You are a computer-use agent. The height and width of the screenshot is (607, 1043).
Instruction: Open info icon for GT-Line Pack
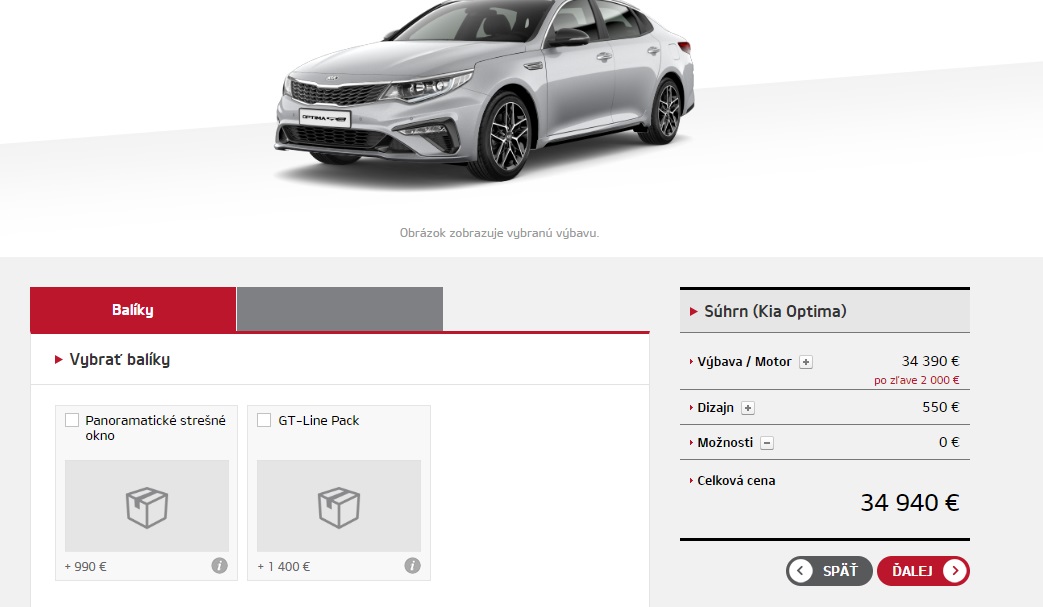coord(412,566)
